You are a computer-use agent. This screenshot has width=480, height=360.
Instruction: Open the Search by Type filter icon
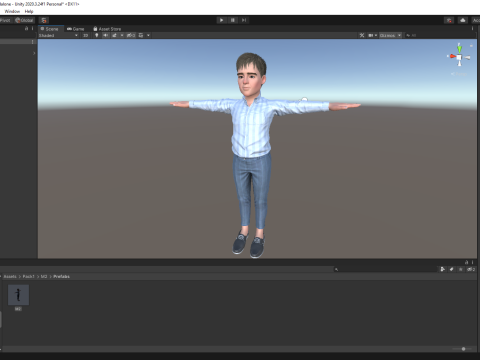(x=443, y=269)
